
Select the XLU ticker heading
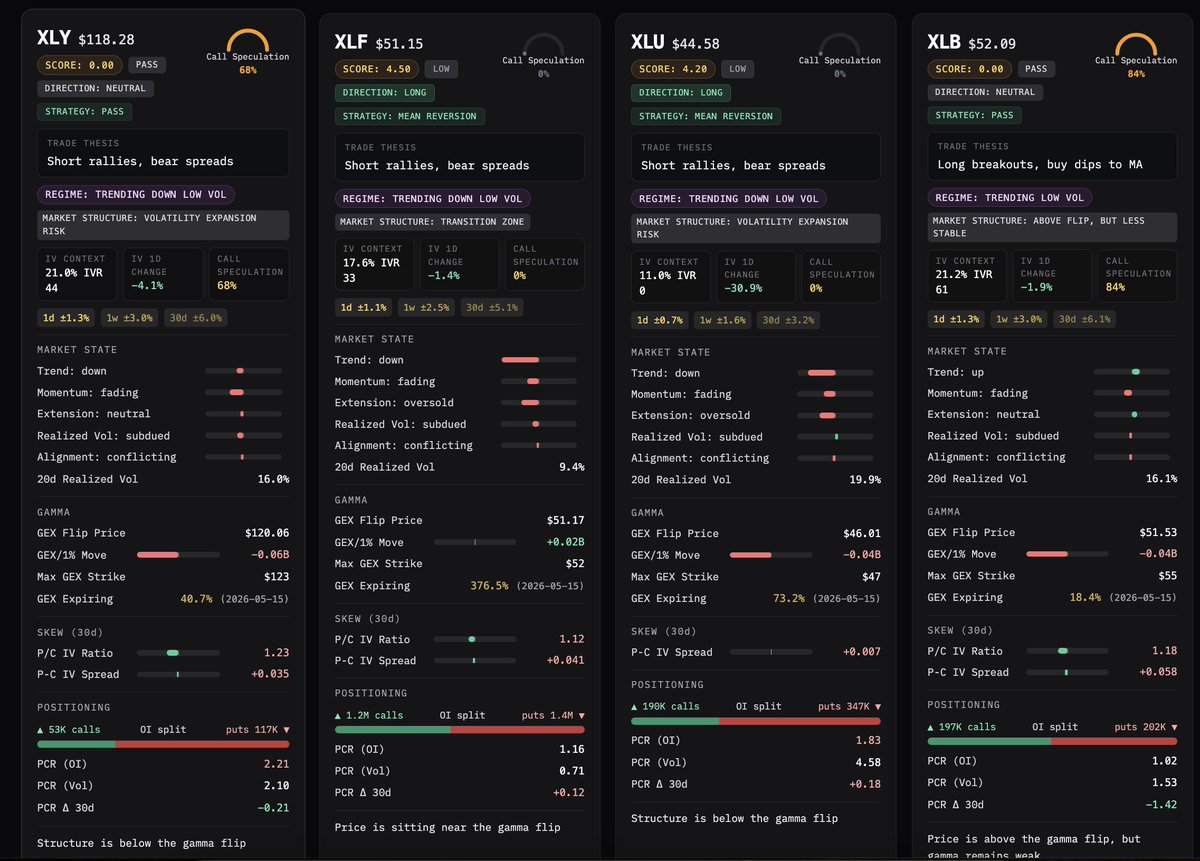pos(648,42)
